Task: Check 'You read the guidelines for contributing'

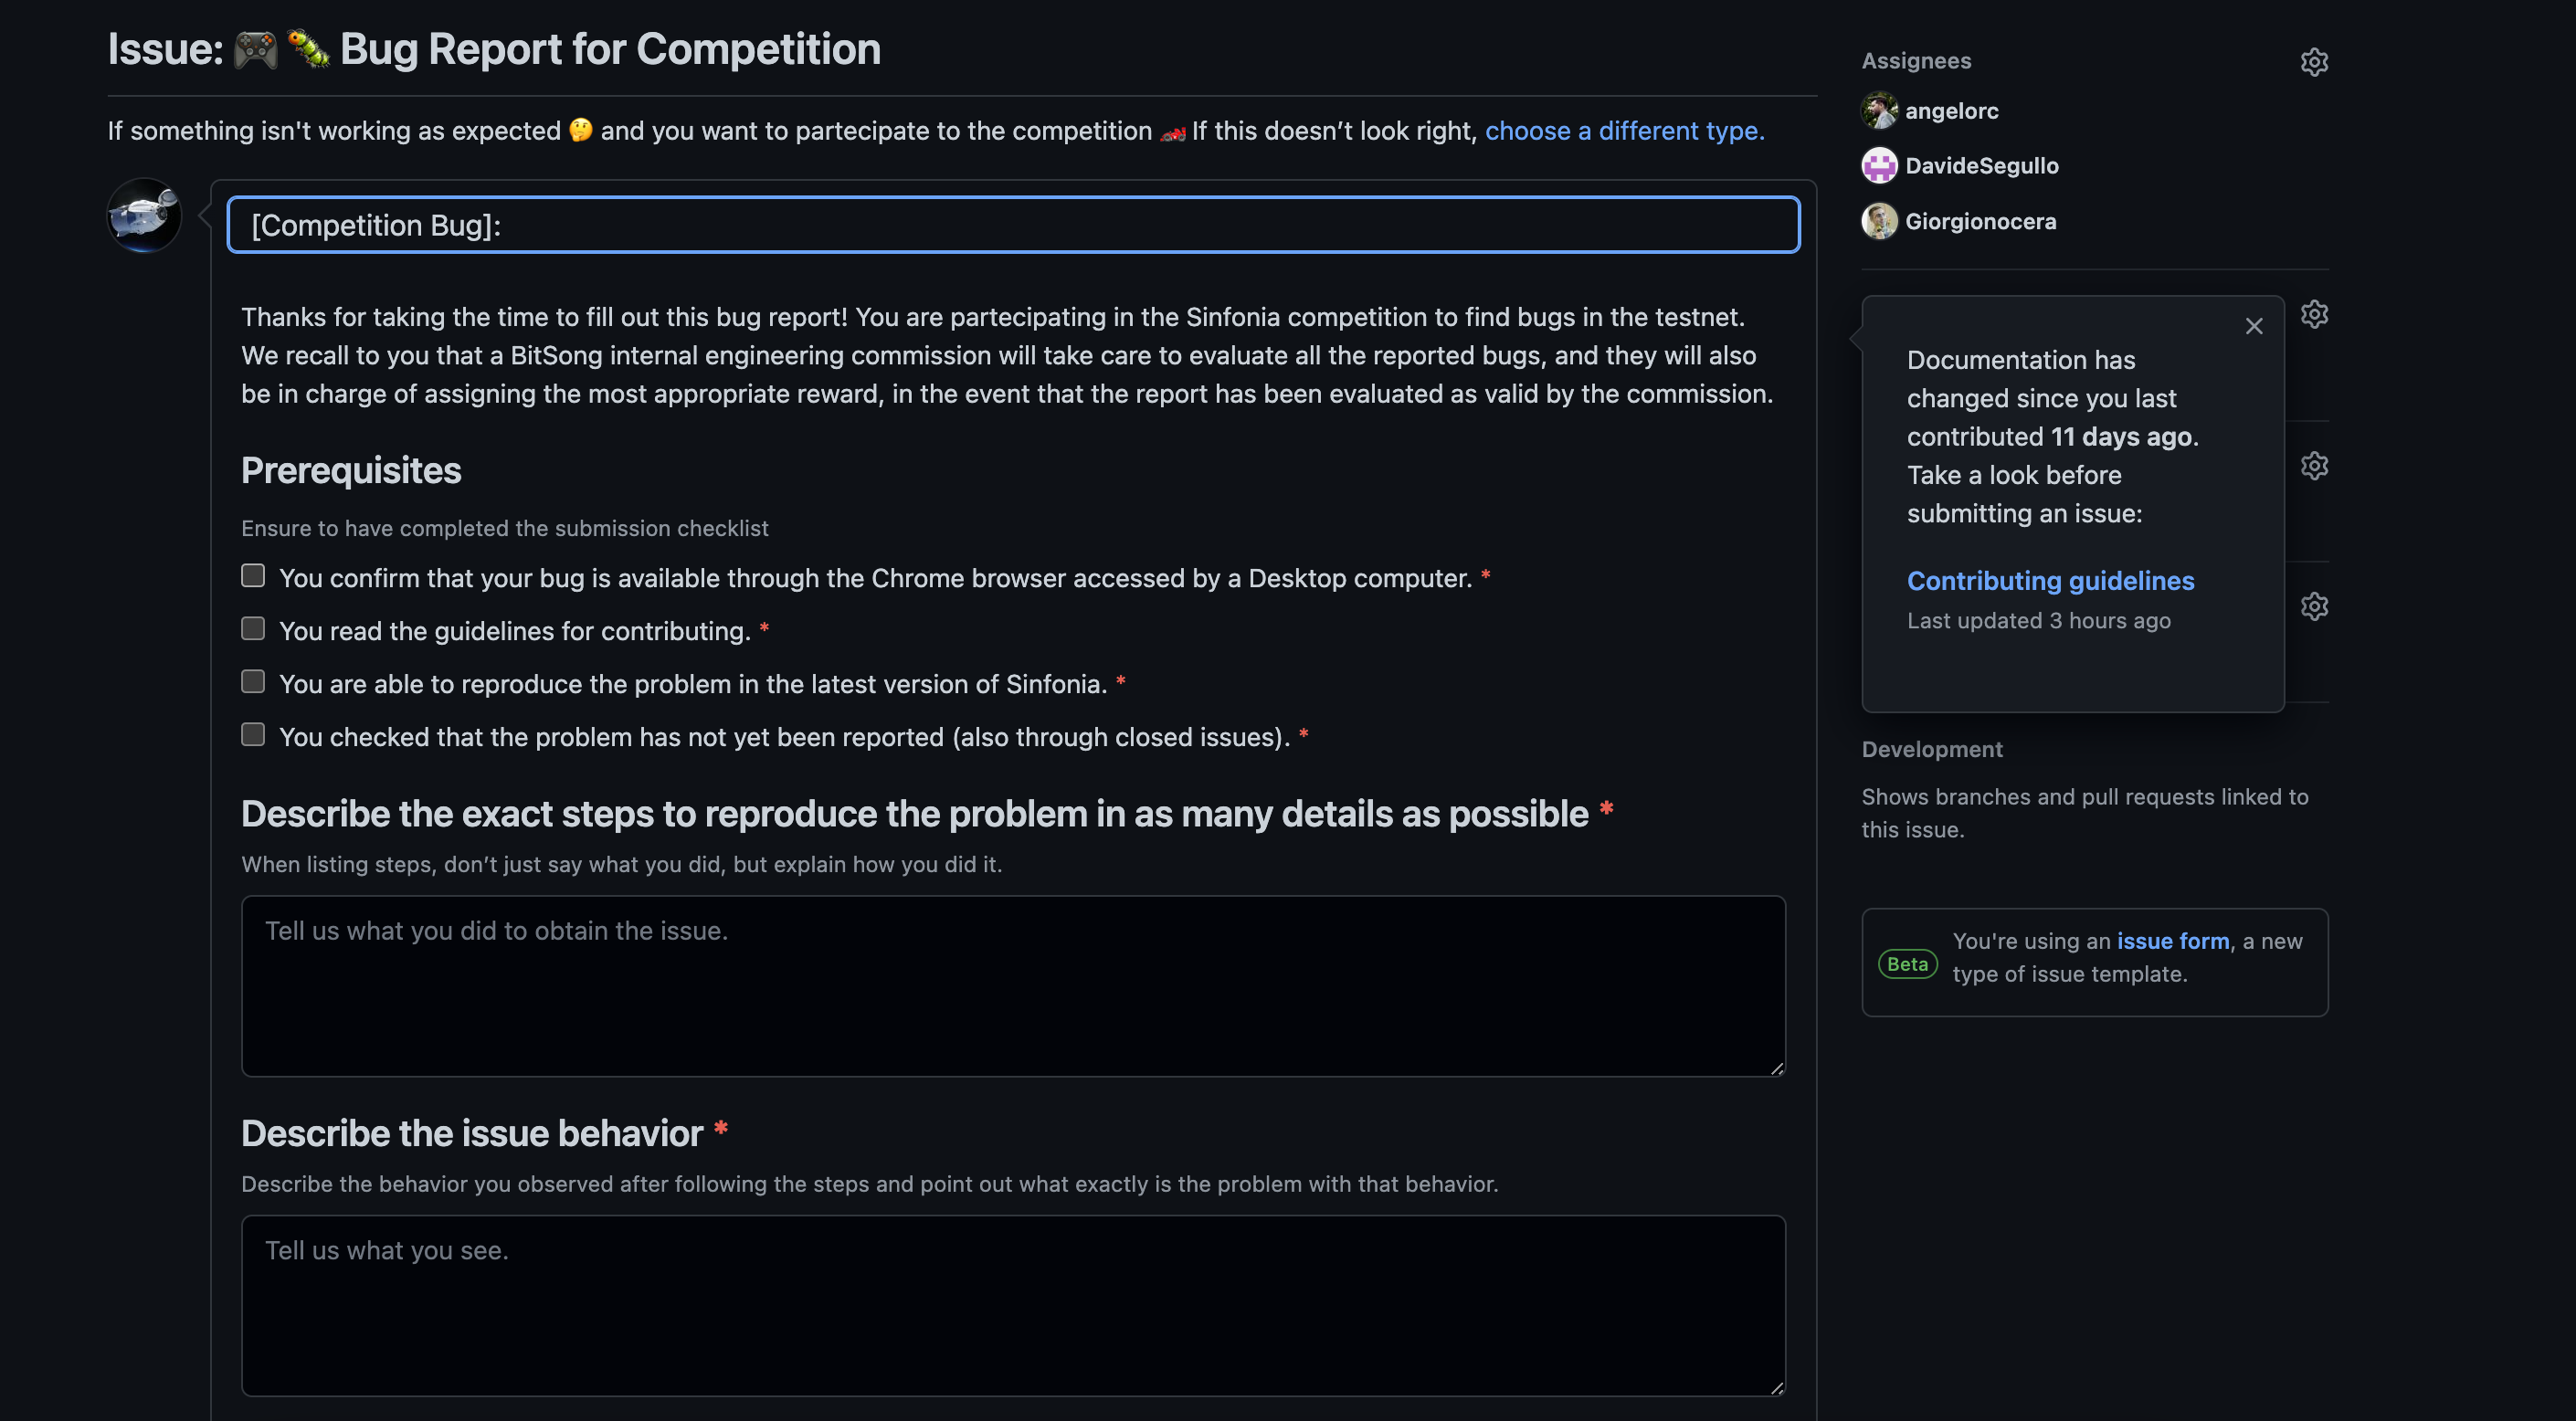Action: [253, 629]
